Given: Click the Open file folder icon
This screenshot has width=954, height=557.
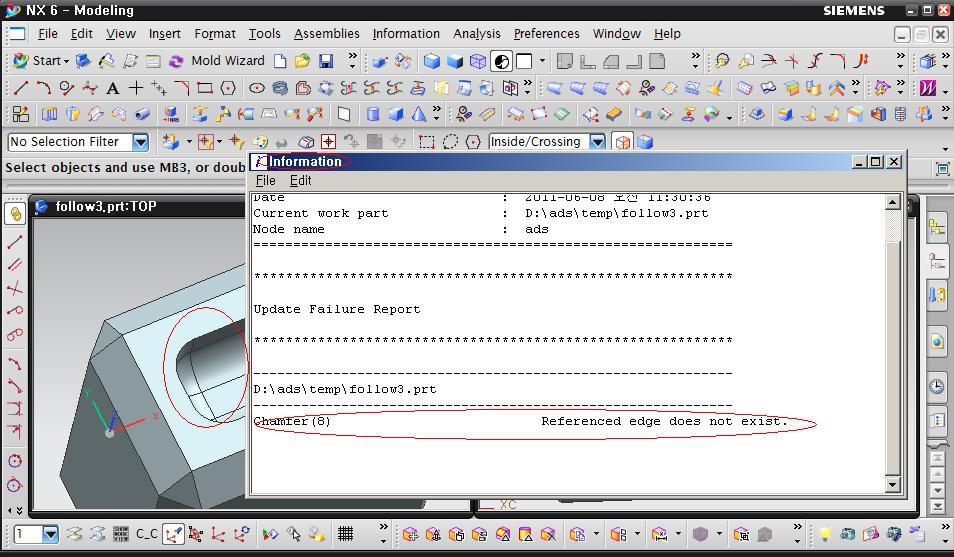Looking at the screenshot, I should point(302,61).
